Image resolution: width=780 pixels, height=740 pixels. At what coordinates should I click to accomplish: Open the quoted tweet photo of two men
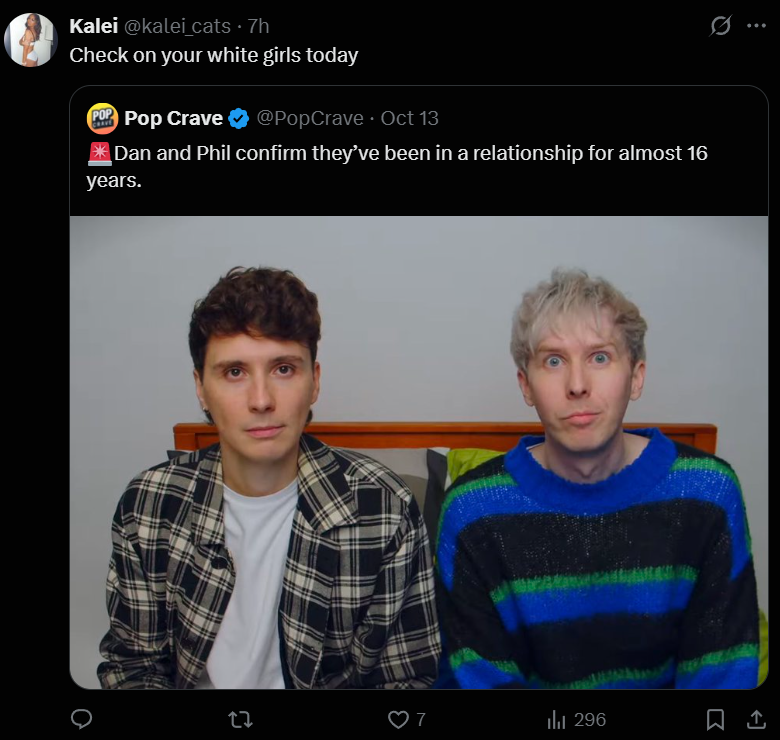pos(419,452)
